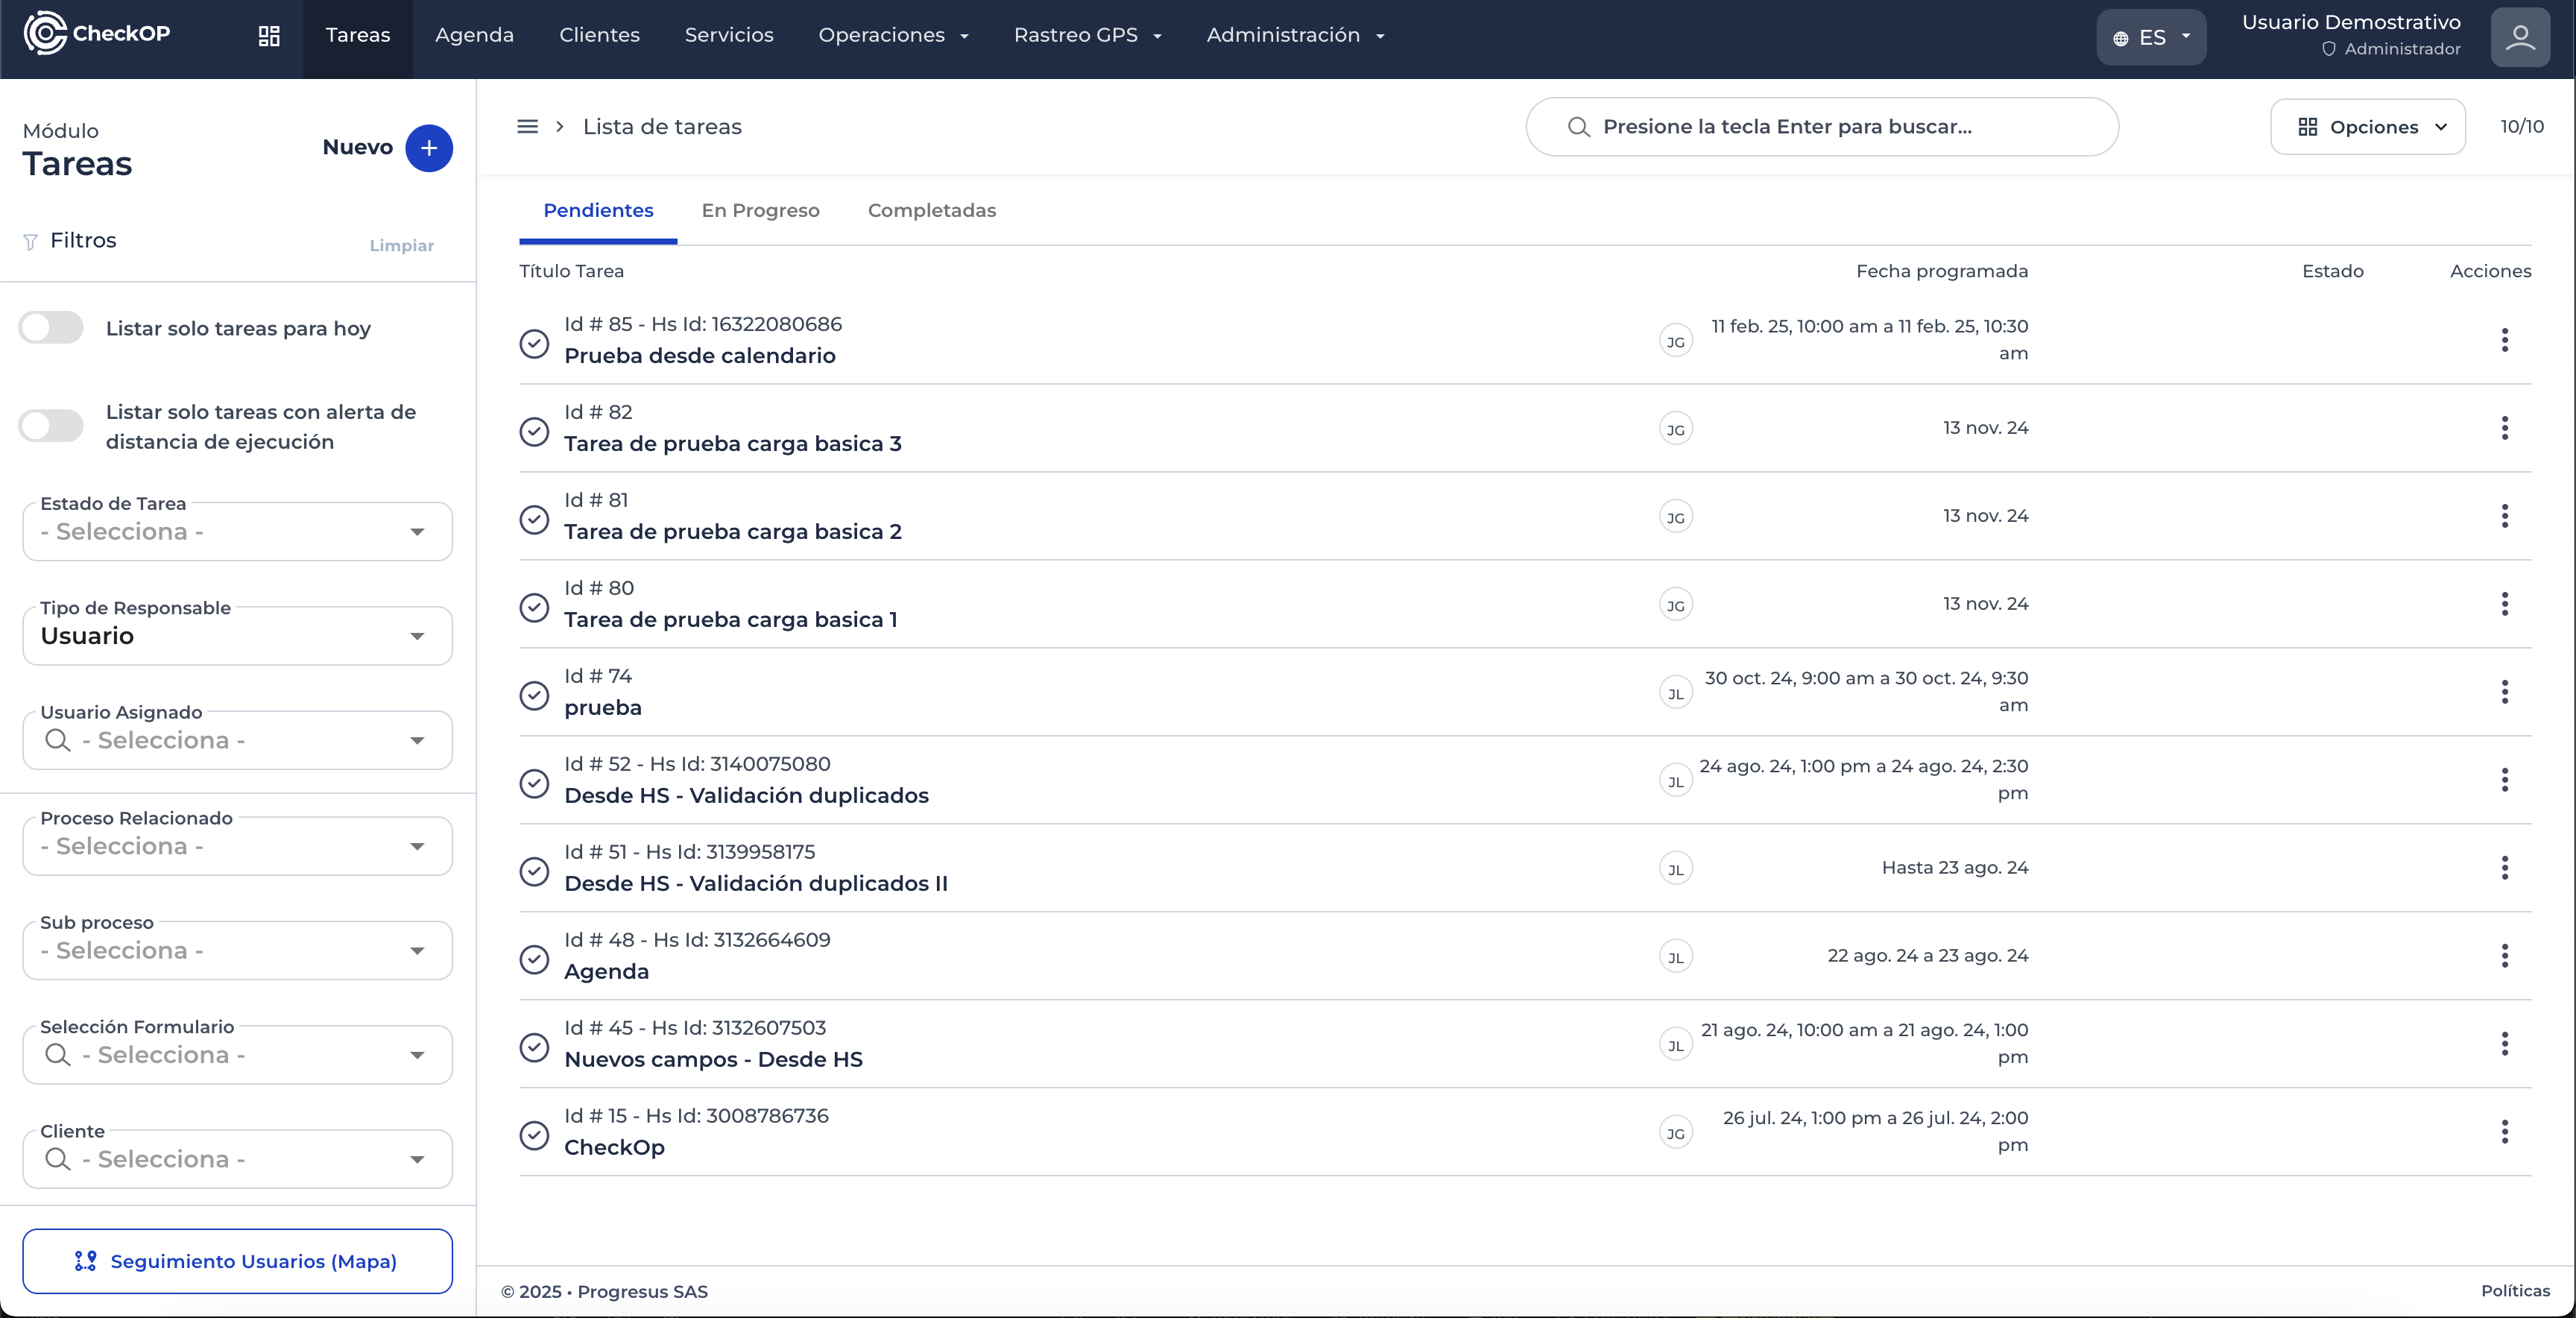Toggle tasks with execution distance alert filter
Viewport: 2576px width, 1318px height.
tap(51, 426)
